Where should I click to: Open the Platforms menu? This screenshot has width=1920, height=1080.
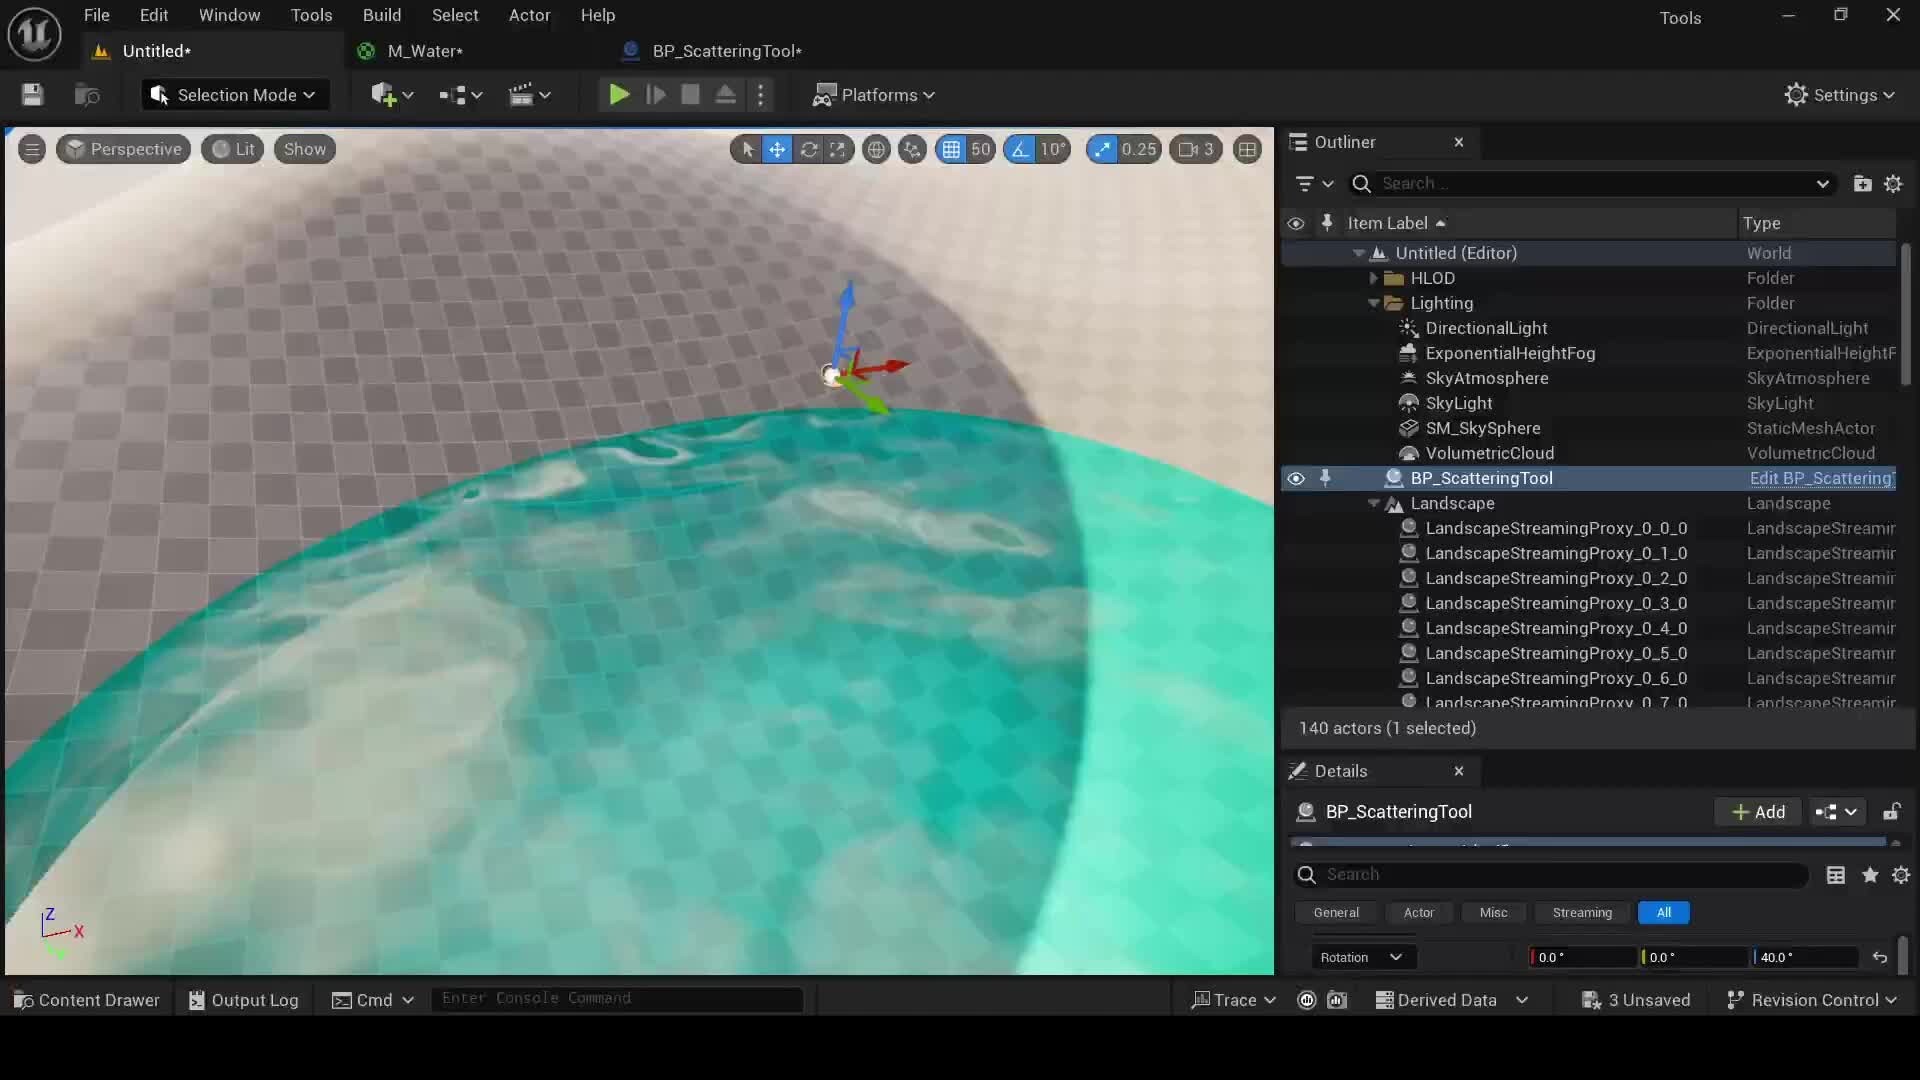coord(874,94)
